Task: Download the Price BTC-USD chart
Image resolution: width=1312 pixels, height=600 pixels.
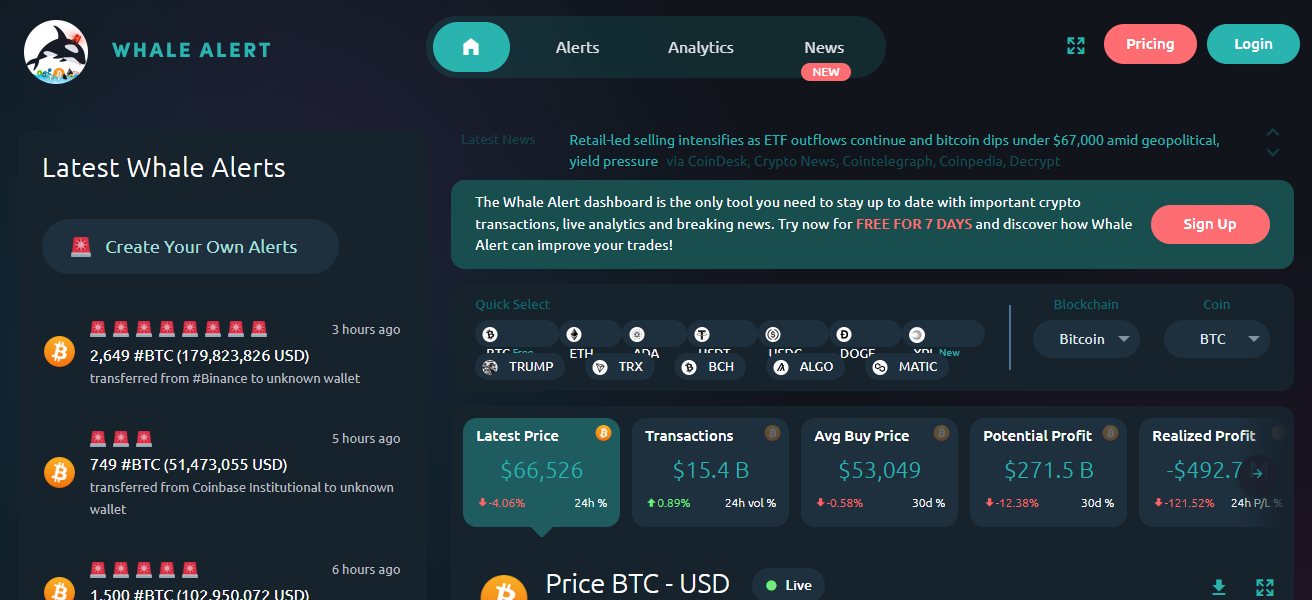Action: tap(1218, 587)
